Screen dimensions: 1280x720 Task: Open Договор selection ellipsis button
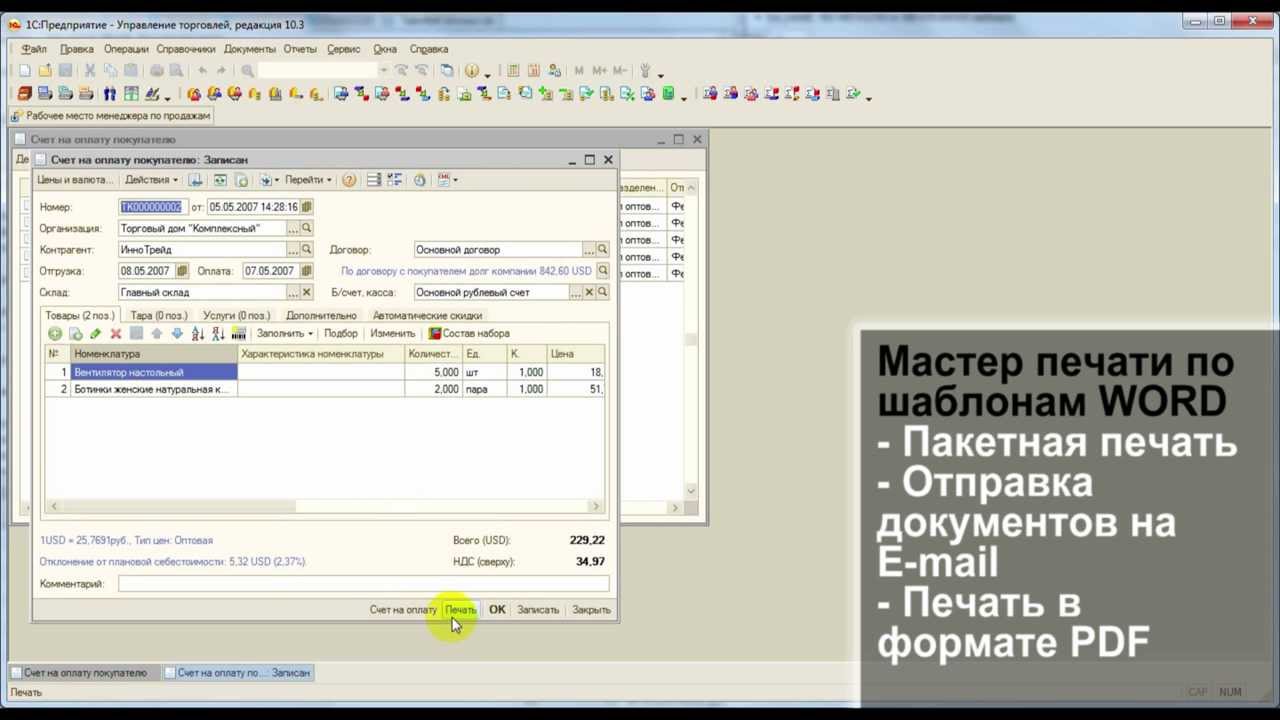pos(589,250)
